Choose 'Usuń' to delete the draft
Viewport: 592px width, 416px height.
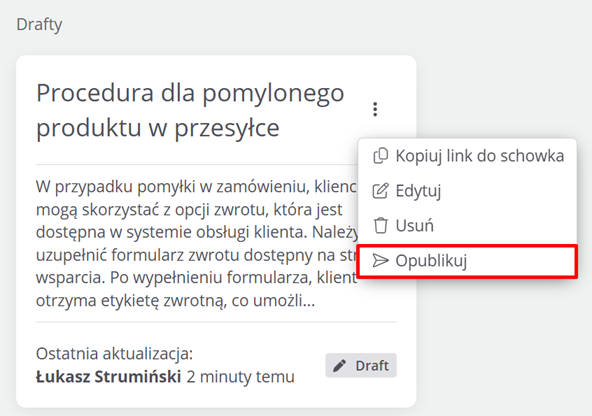click(467, 226)
